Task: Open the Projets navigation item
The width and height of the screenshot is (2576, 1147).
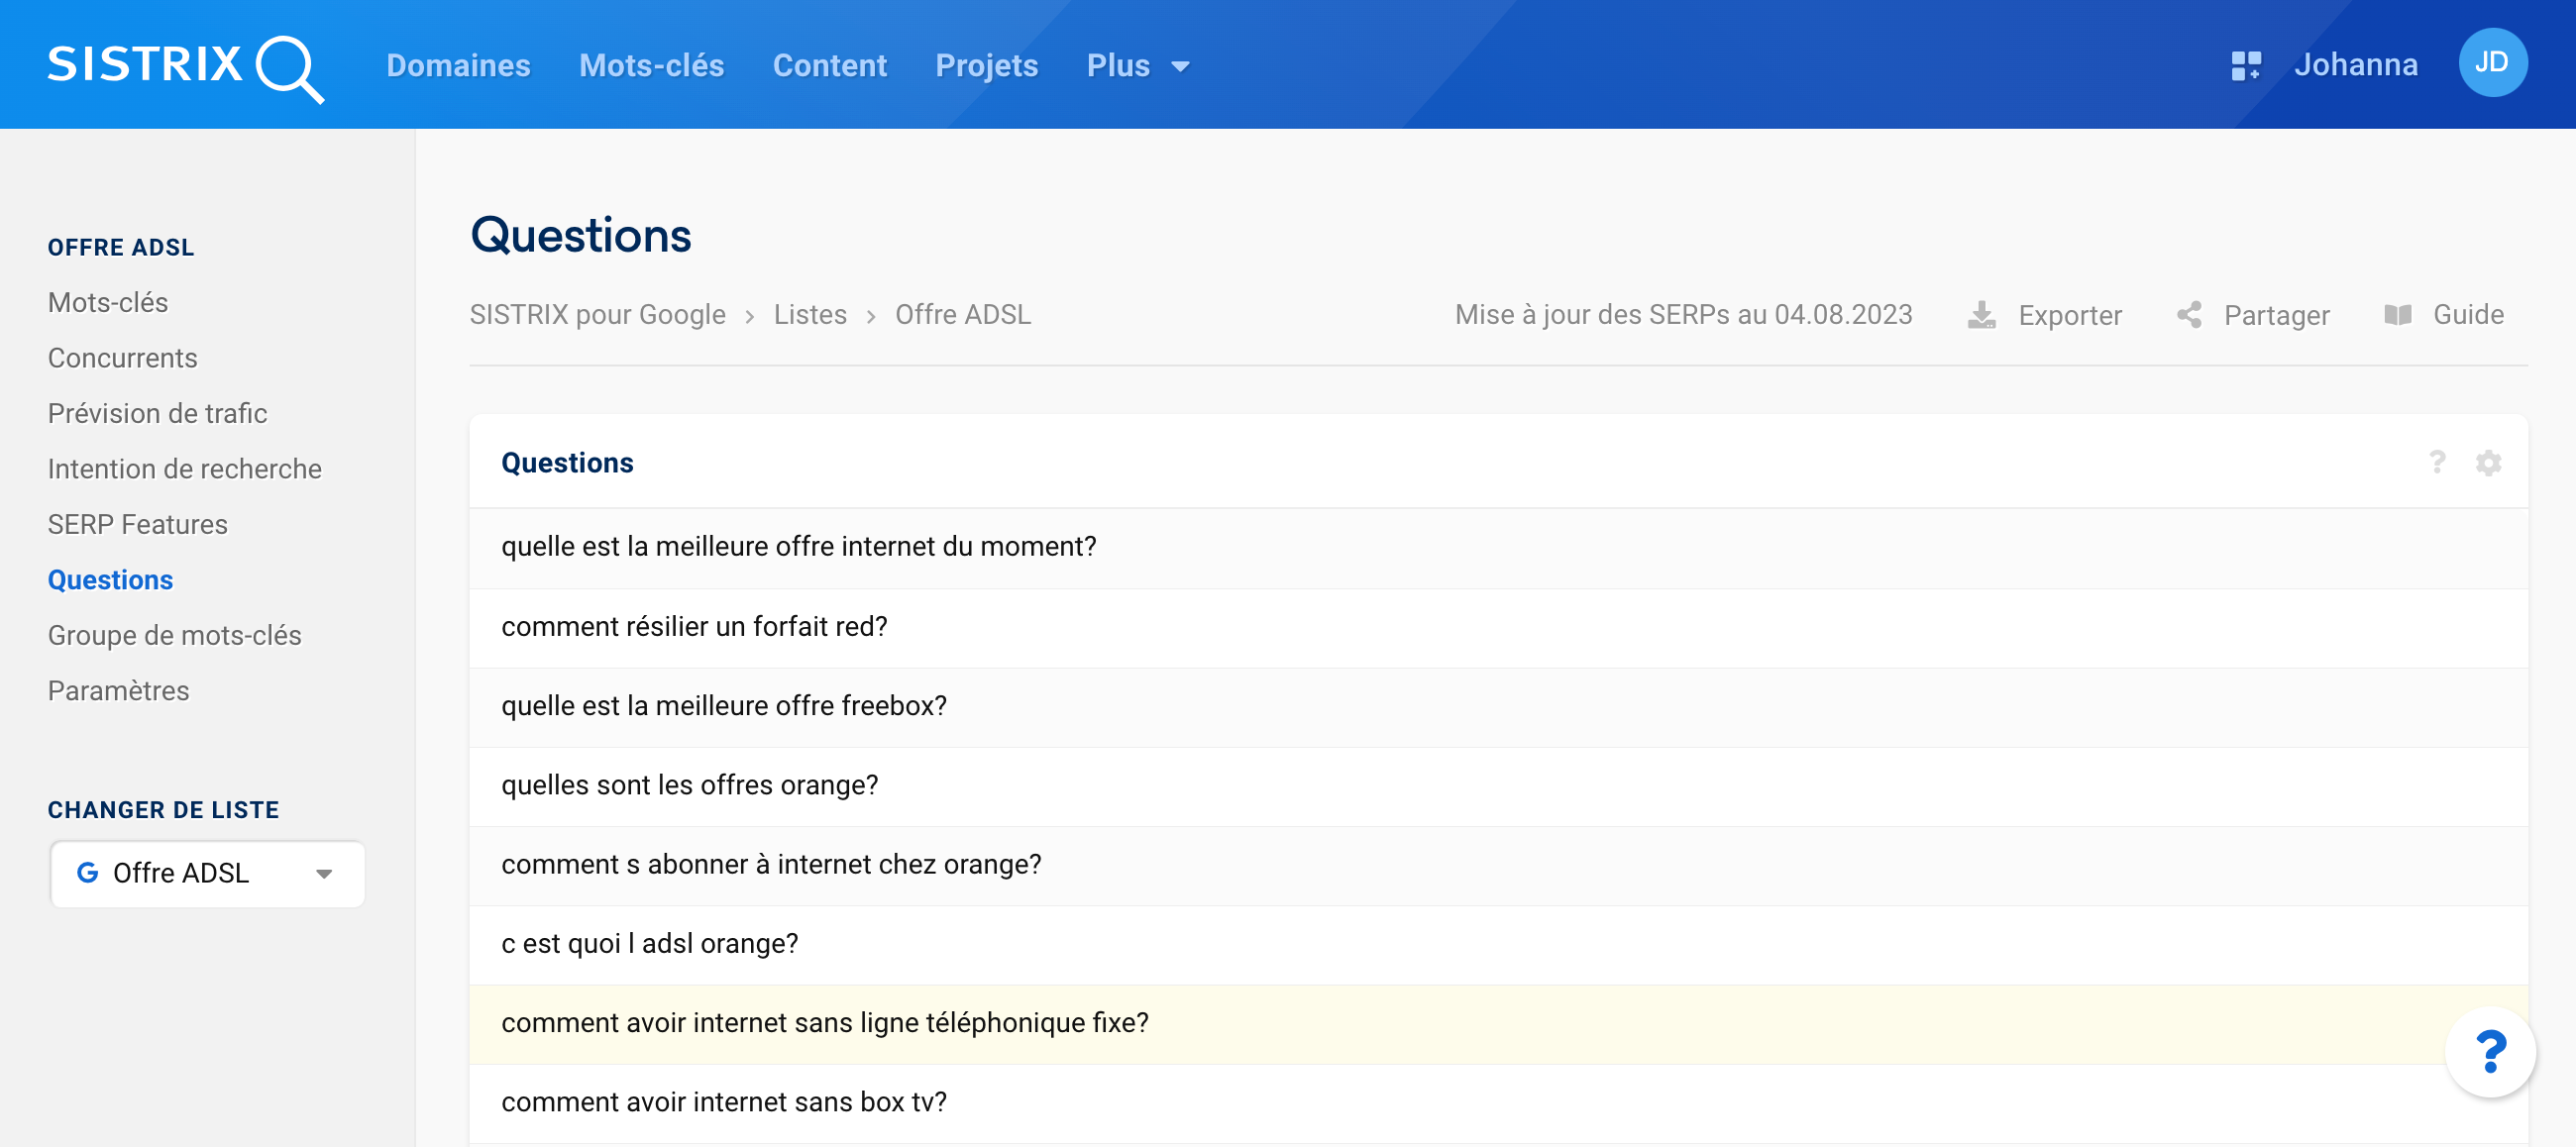Action: pyautogui.click(x=986, y=66)
